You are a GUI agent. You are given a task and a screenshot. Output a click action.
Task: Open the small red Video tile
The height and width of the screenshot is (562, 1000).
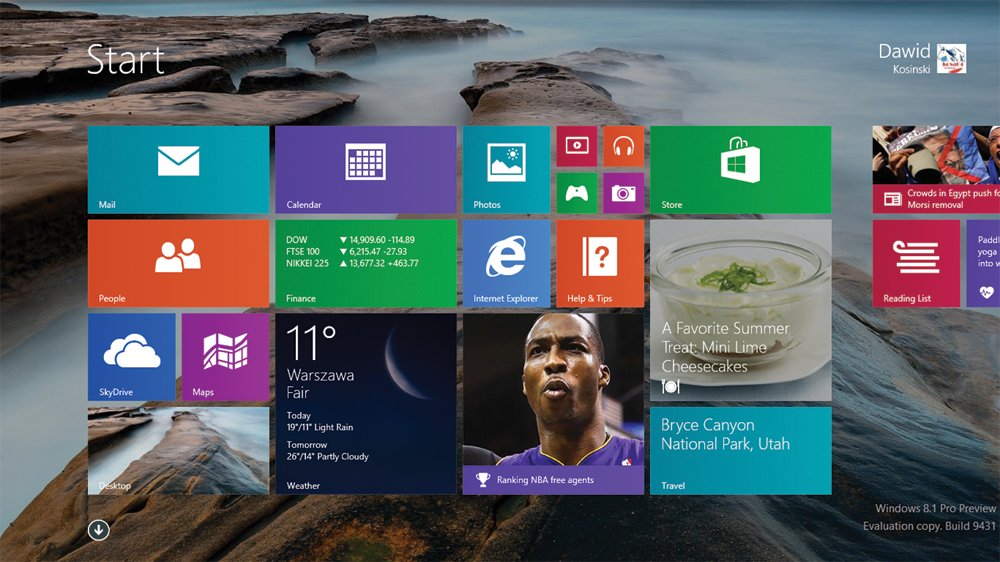tap(576, 146)
